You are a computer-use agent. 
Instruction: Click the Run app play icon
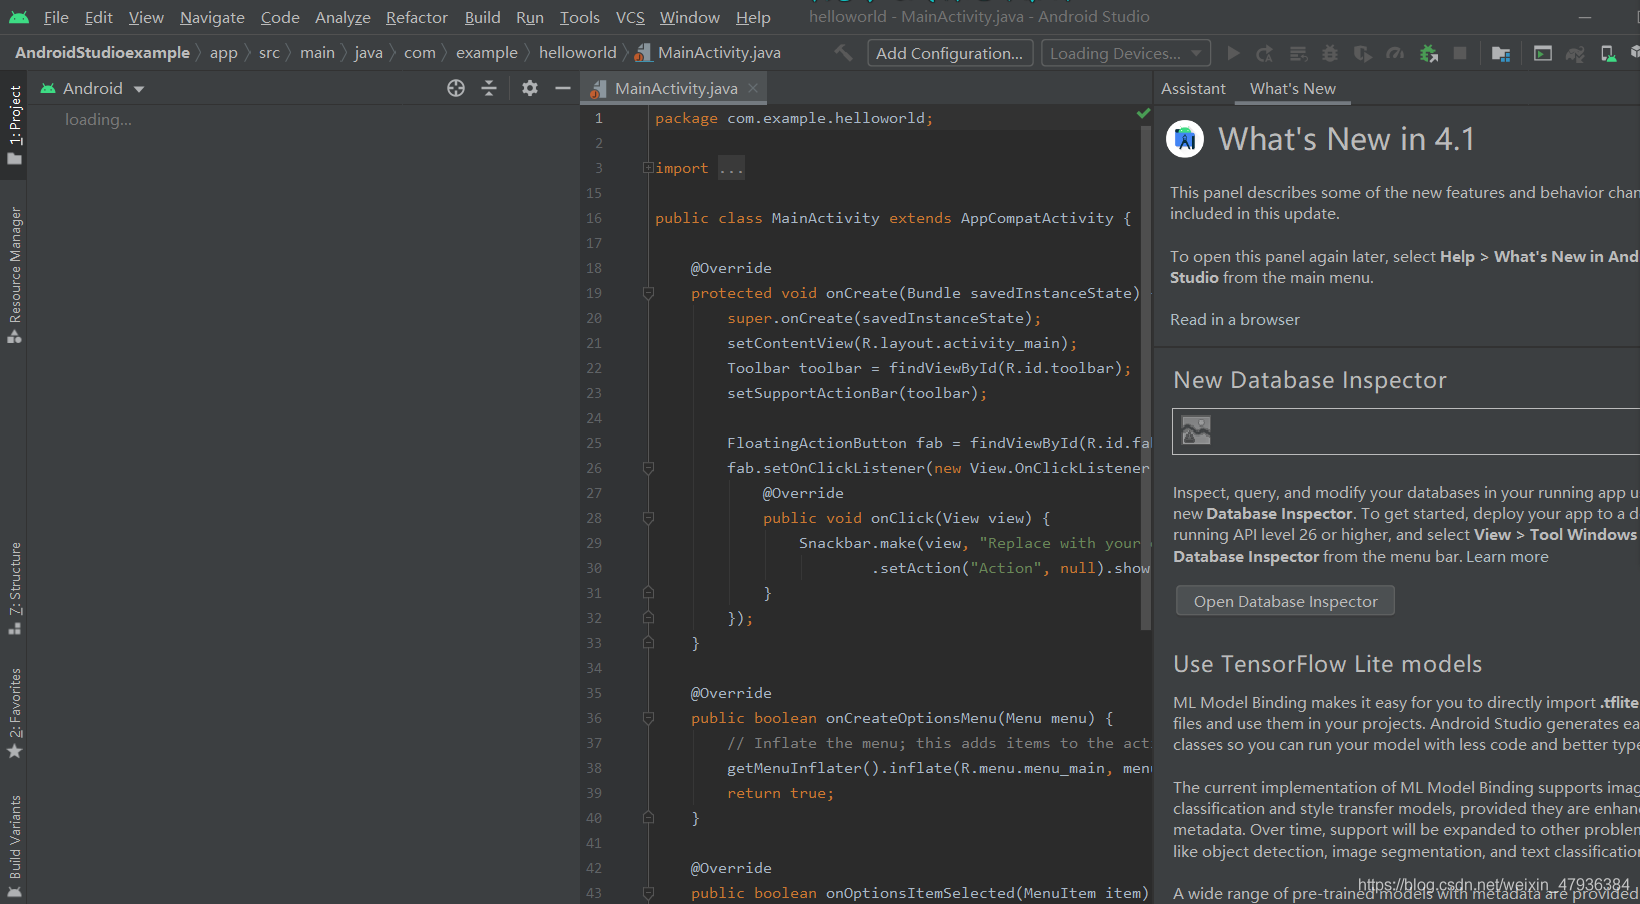1233,53
